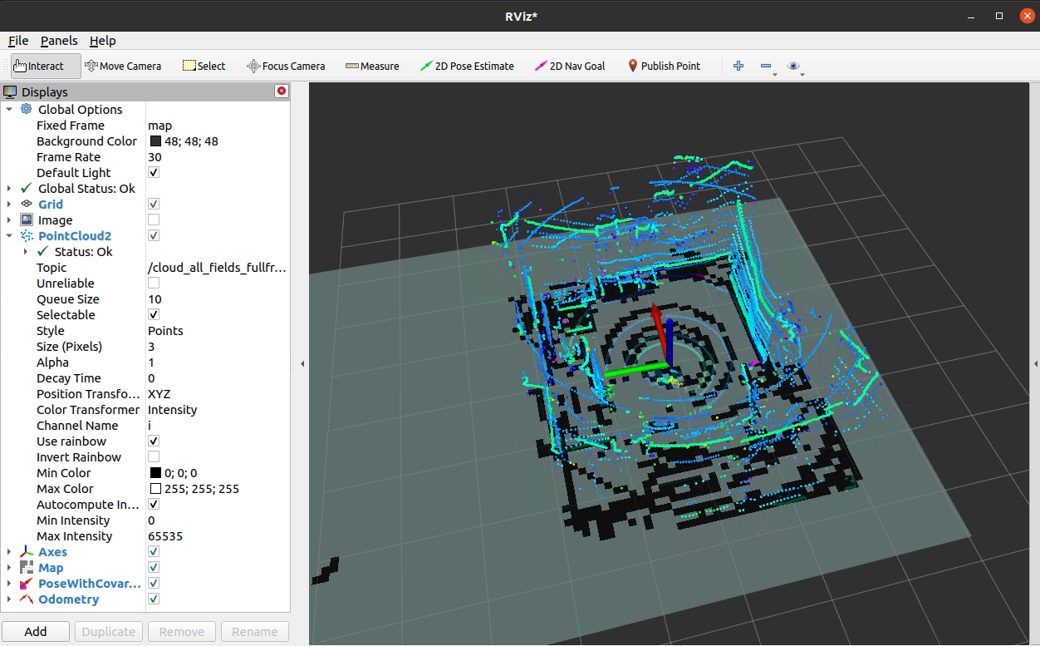Disable the Grid display
This screenshot has width=1040, height=646.
pos(153,203)
